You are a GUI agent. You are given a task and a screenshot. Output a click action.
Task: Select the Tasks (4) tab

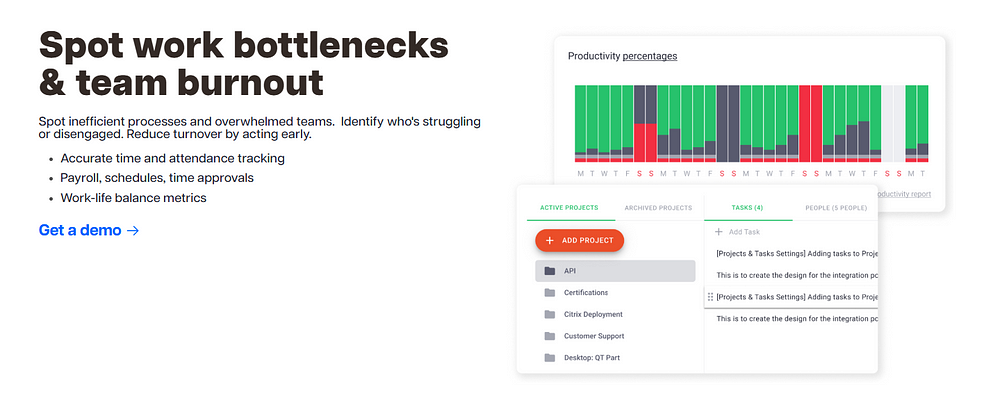pyautogui.click(x=747, y=208)
